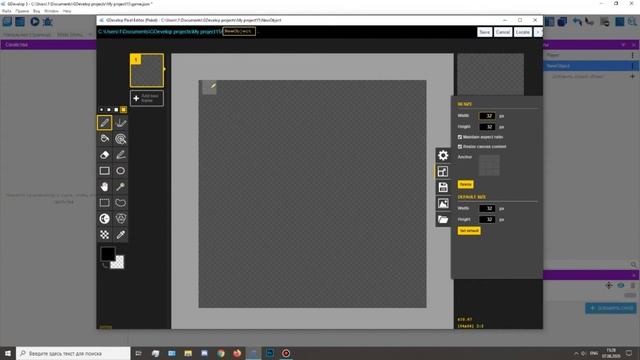The image size is (640, 360).
Task: Select the Rectangle tool
Action: [104, 171]
